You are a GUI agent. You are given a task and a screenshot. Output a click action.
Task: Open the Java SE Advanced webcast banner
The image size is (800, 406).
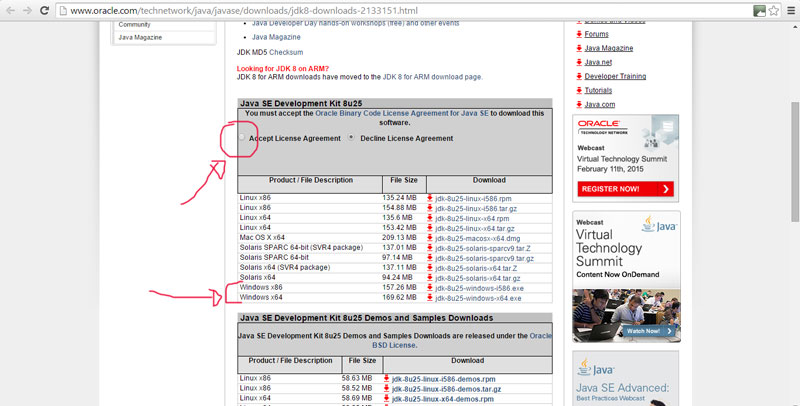click(626, 378)
